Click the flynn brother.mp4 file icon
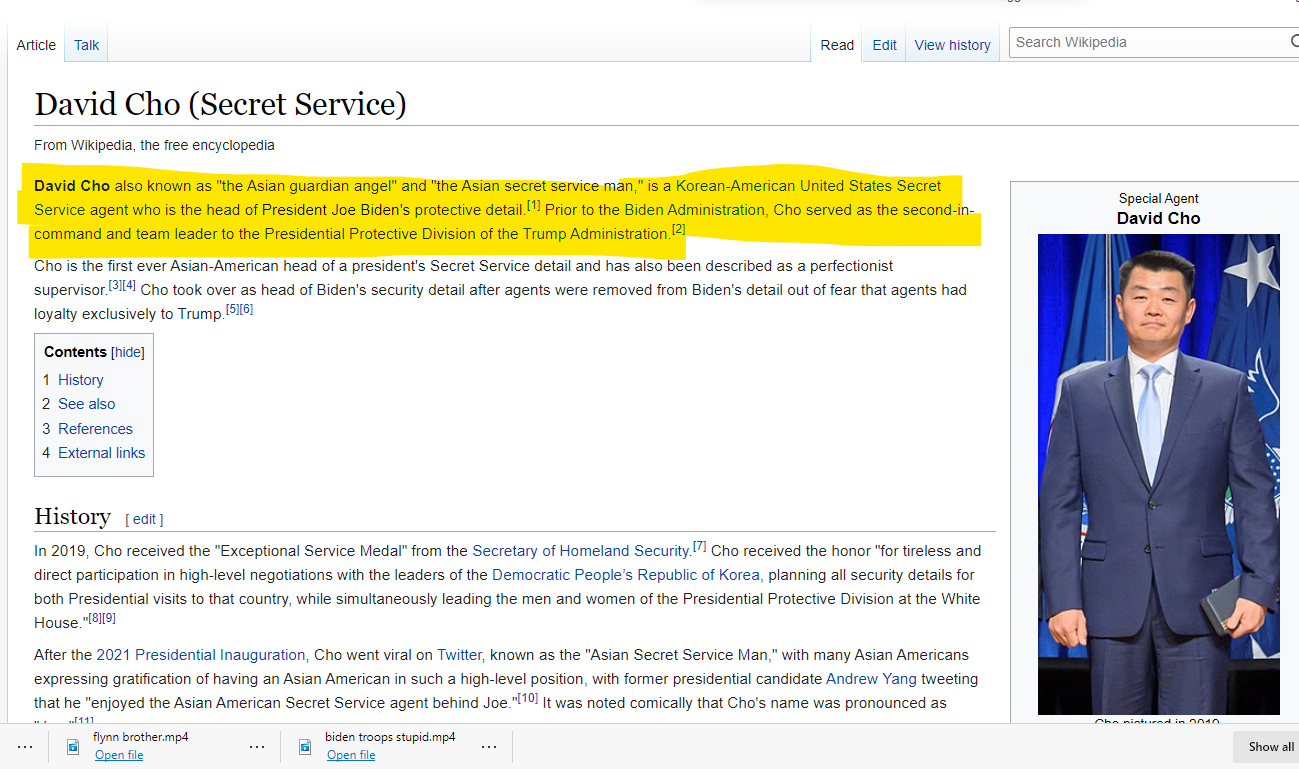This screenshot has width=1299, height=769. [x=73, y=746]
